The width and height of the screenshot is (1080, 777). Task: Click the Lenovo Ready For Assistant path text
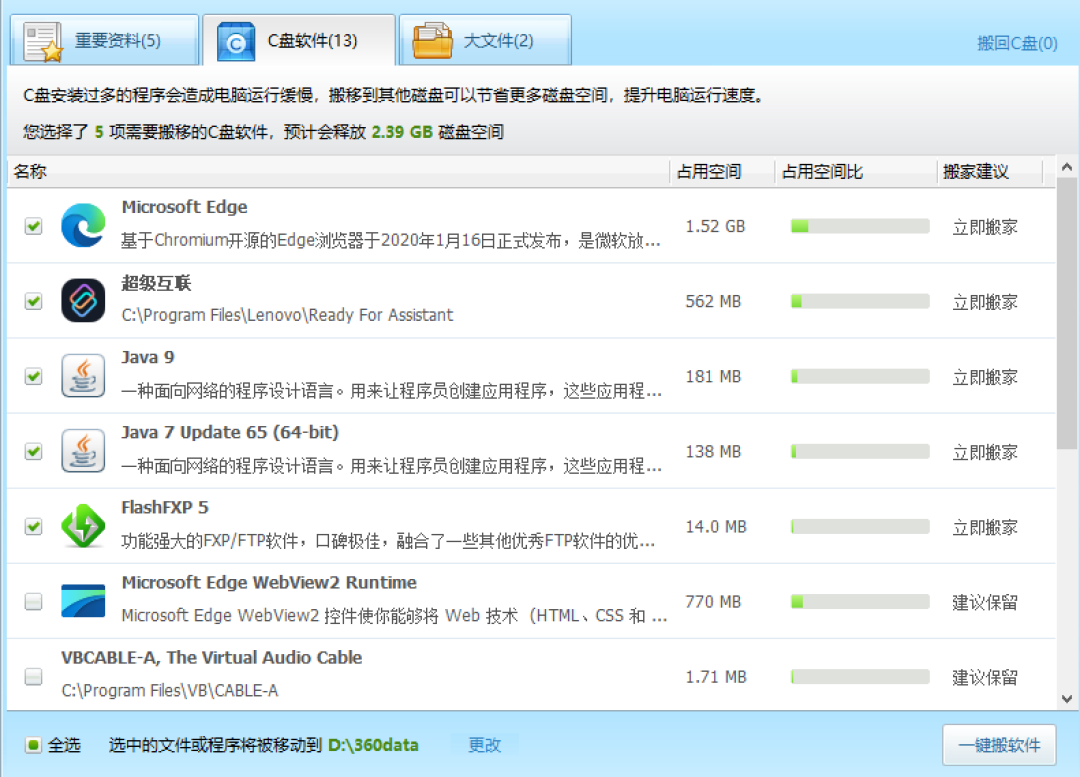pos(287,315)
